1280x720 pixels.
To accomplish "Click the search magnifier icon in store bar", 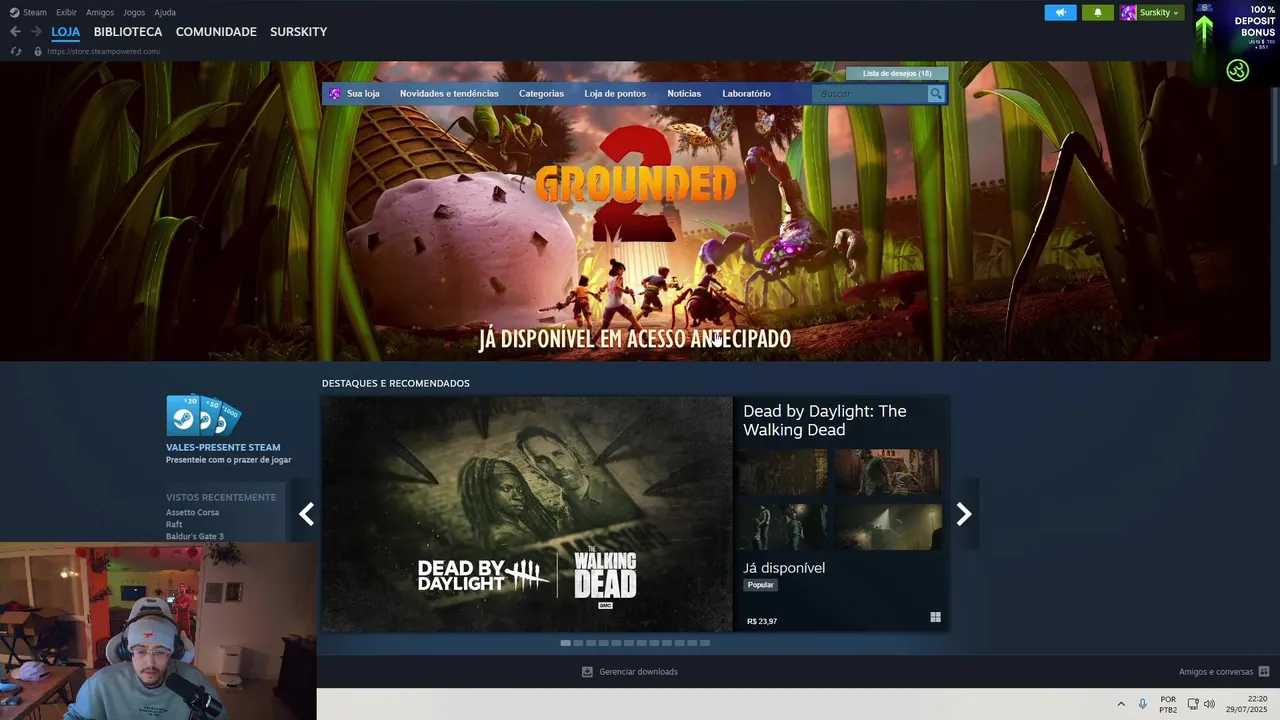I will (x=936, y=93).
